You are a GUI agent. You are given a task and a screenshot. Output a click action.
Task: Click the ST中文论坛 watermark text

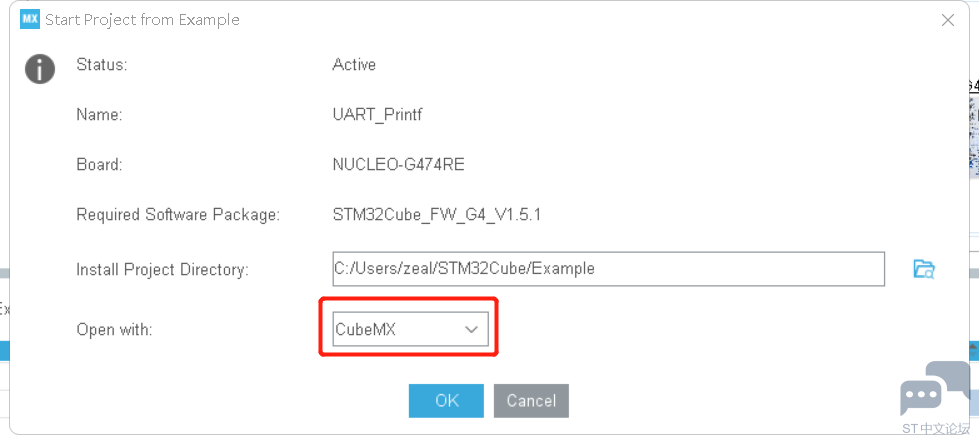pyautogui.click(x=936, y=428)
